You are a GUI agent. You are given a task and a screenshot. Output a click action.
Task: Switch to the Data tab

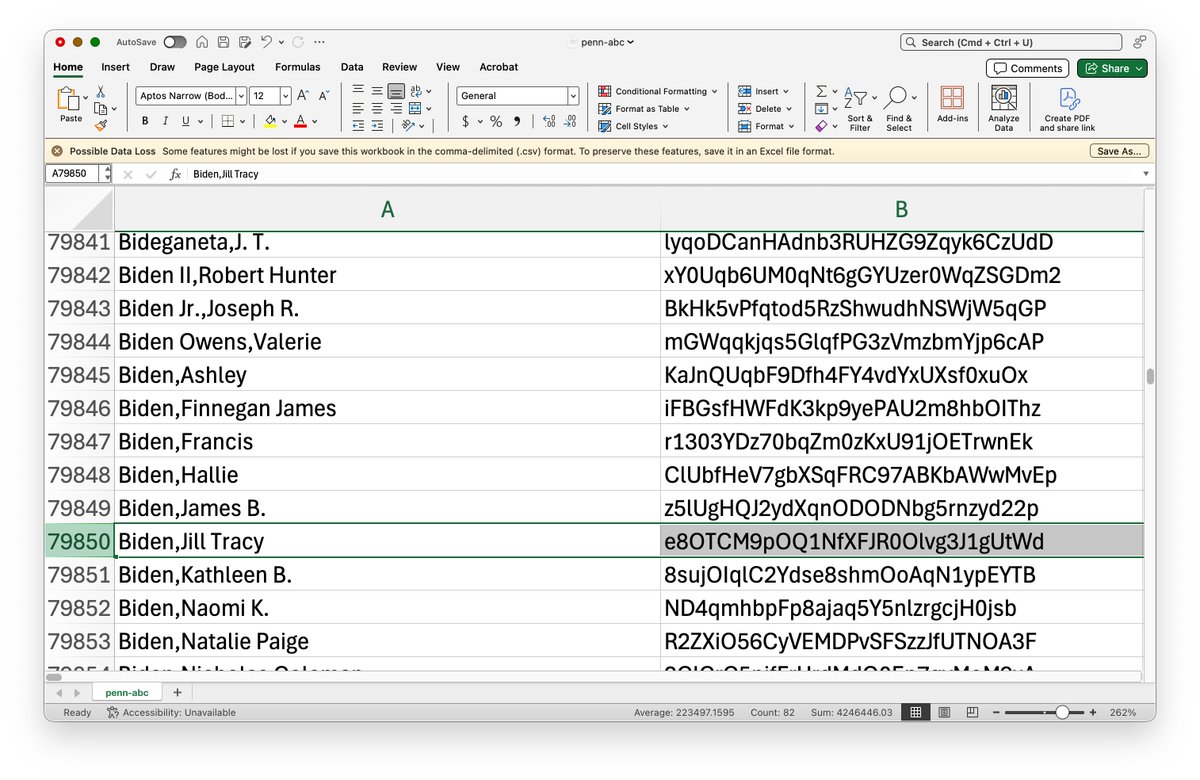[352, 67]
